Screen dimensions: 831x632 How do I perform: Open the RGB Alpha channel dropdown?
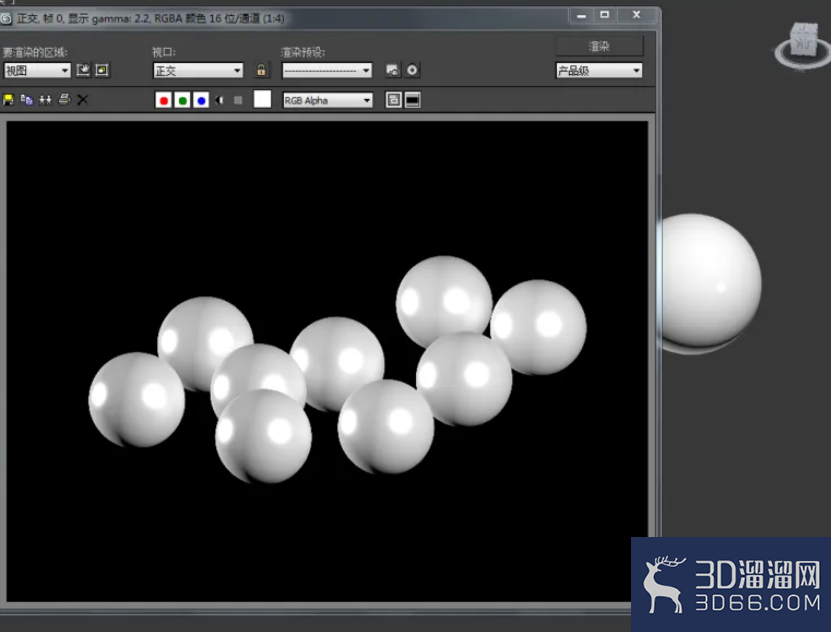(x=327, y=100)
